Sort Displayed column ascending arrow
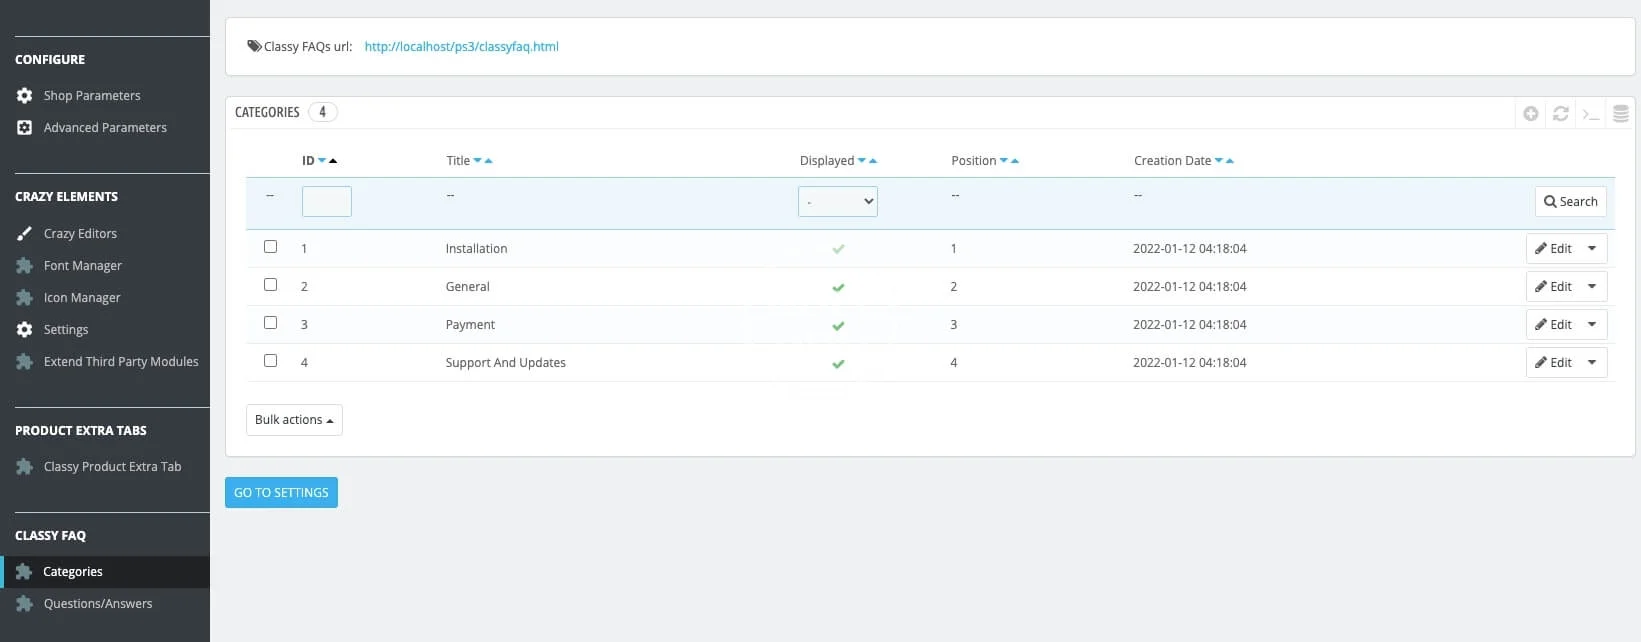Image resolution: width=1641 pixels, height=642 pixels. tap(873, 161)
